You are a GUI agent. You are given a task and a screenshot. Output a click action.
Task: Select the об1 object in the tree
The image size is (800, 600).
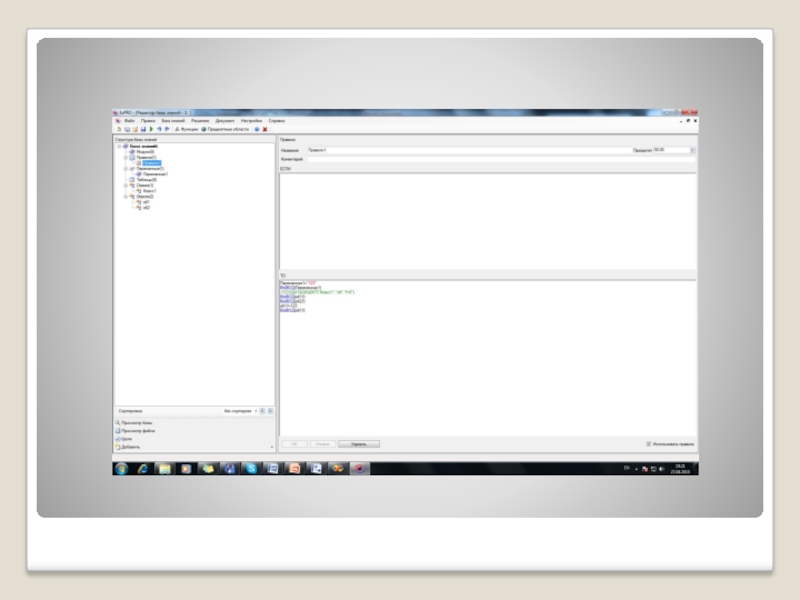pos(146,203)
